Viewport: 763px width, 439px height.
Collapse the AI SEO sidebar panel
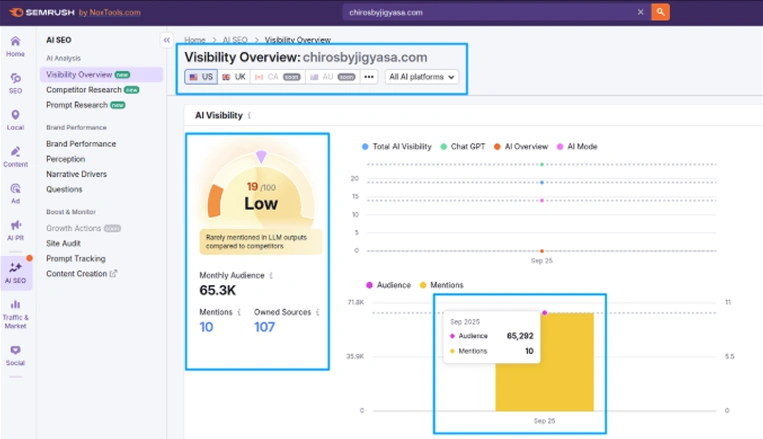[x=166, y=40]
